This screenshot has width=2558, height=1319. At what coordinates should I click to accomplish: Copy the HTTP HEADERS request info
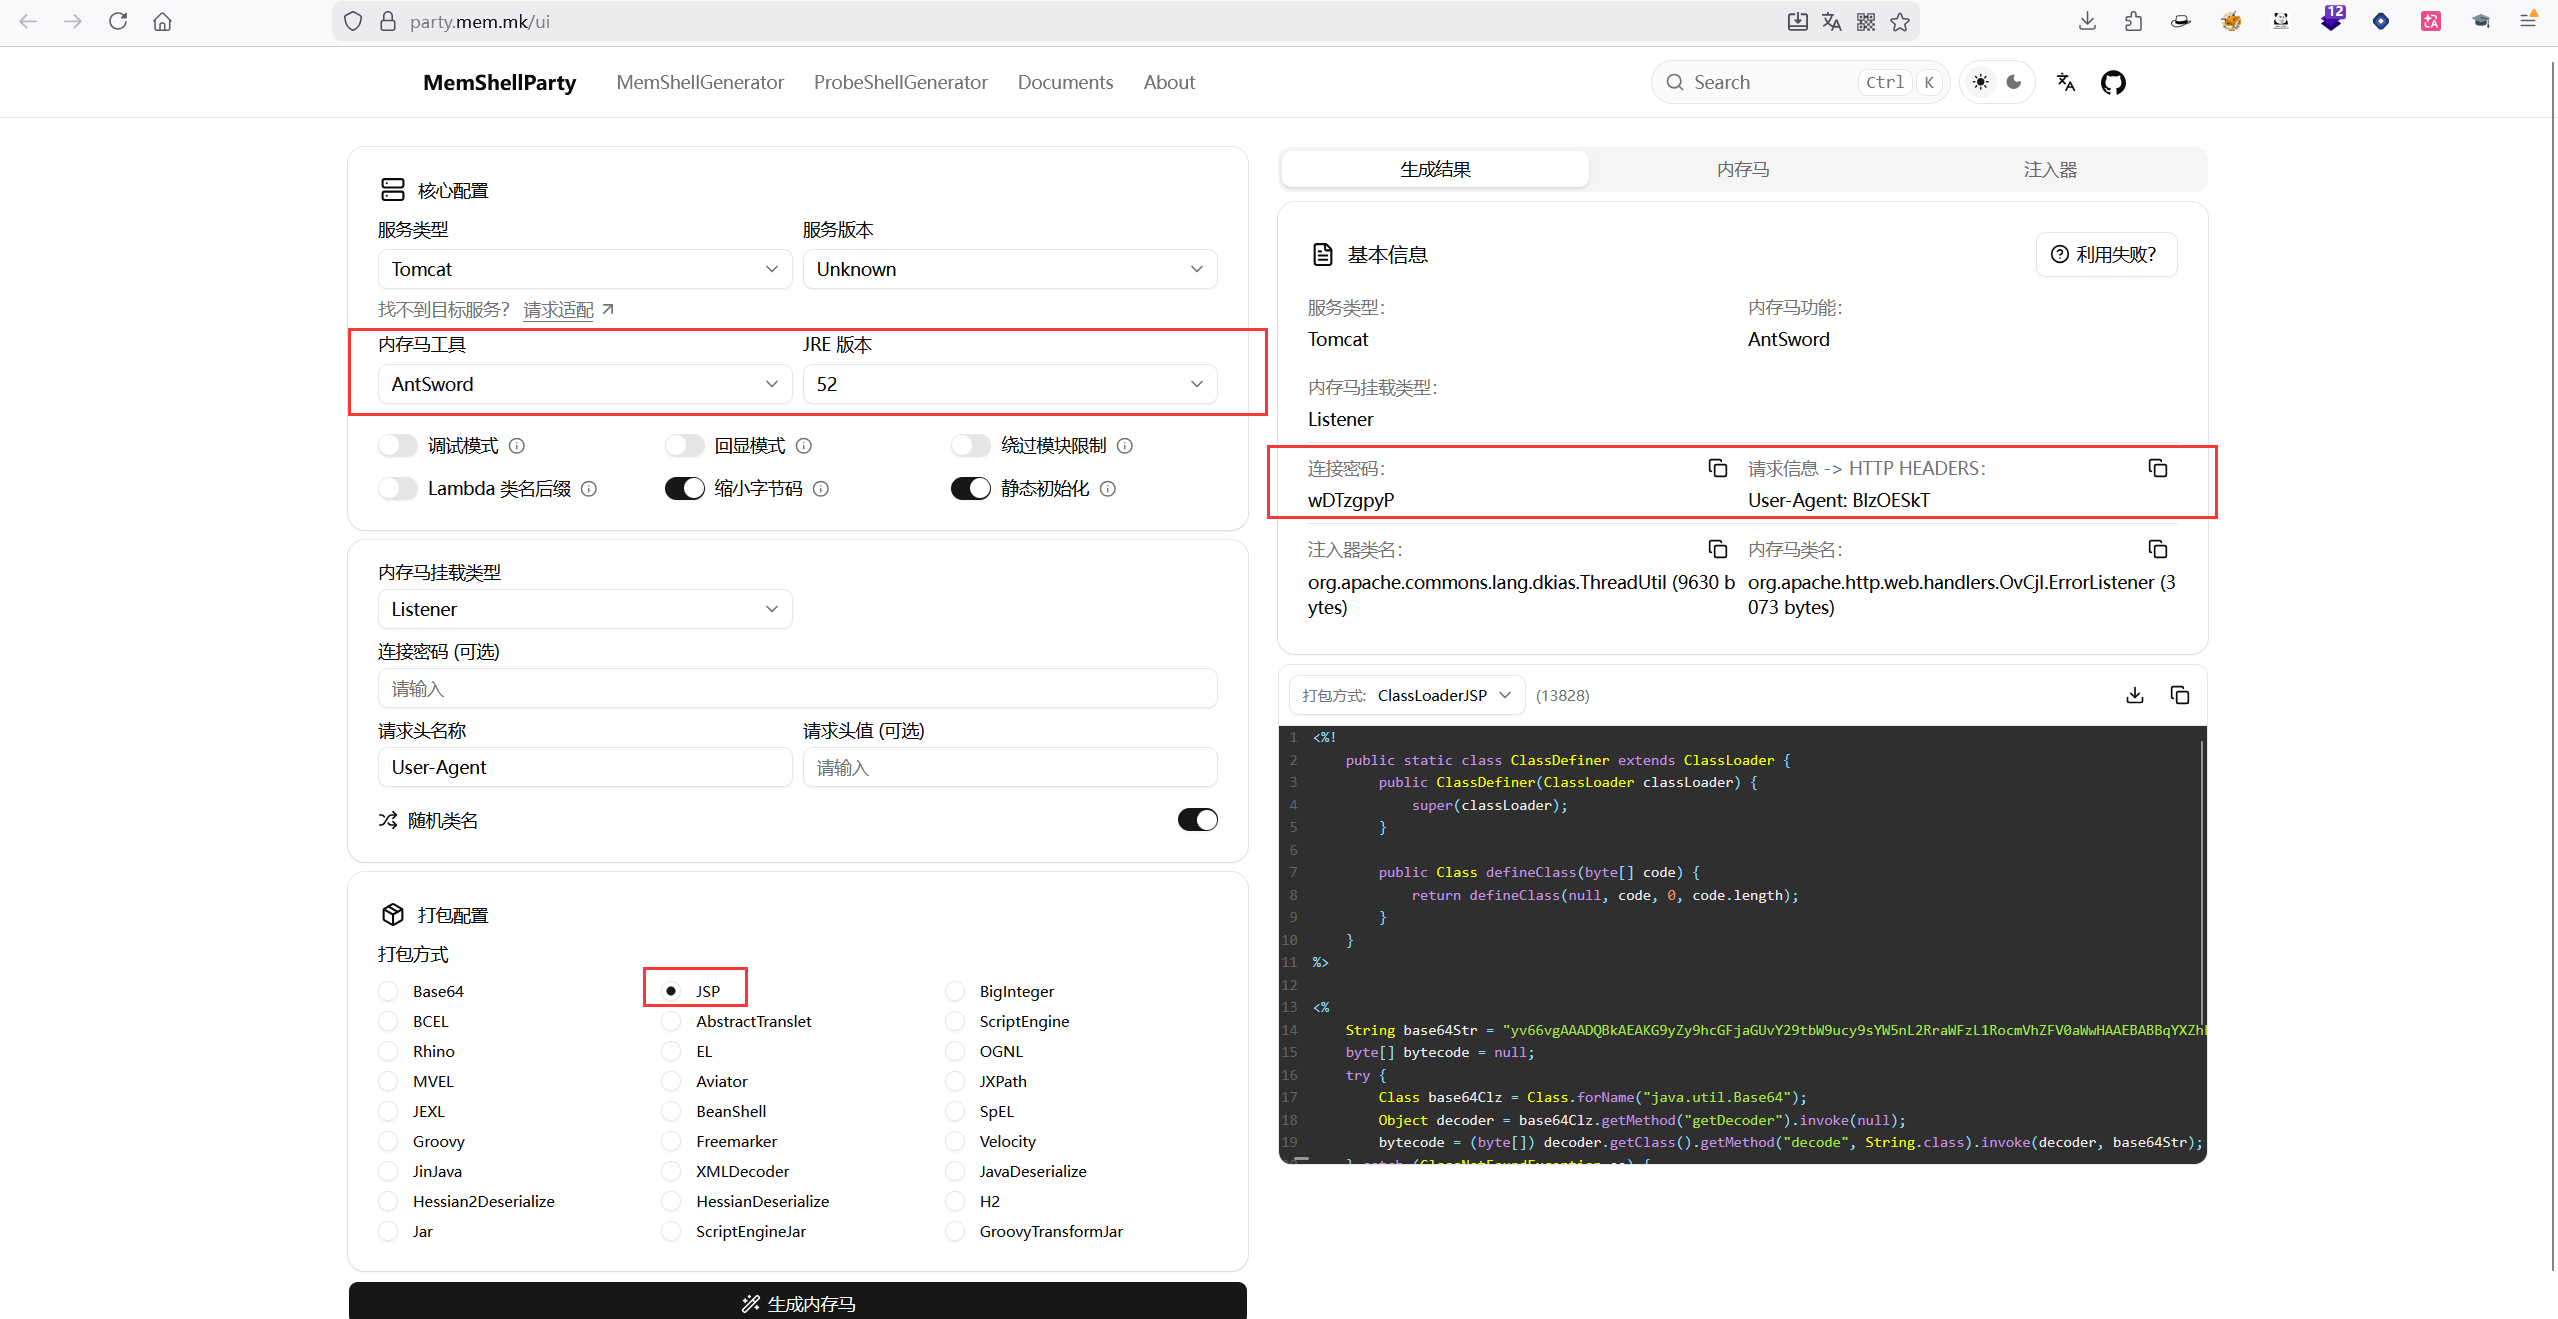pyautogui.click(x=2157, y=468)
